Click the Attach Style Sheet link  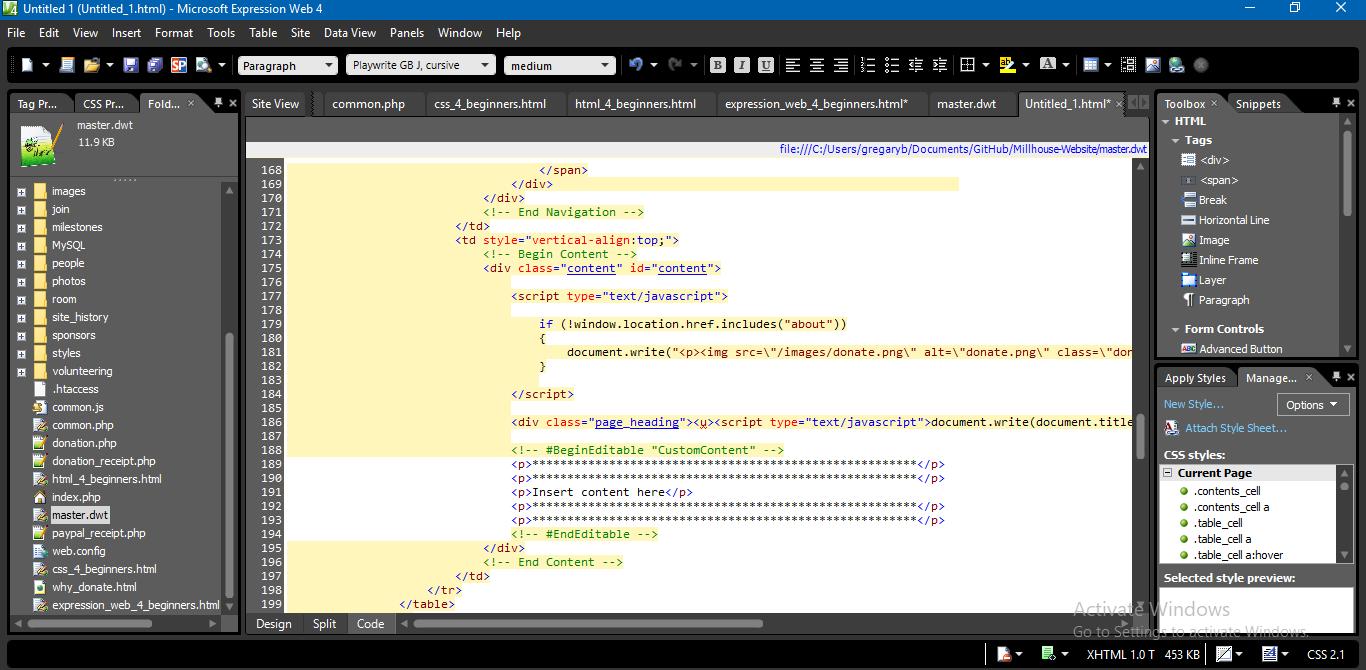click(x=1235, y=428)
